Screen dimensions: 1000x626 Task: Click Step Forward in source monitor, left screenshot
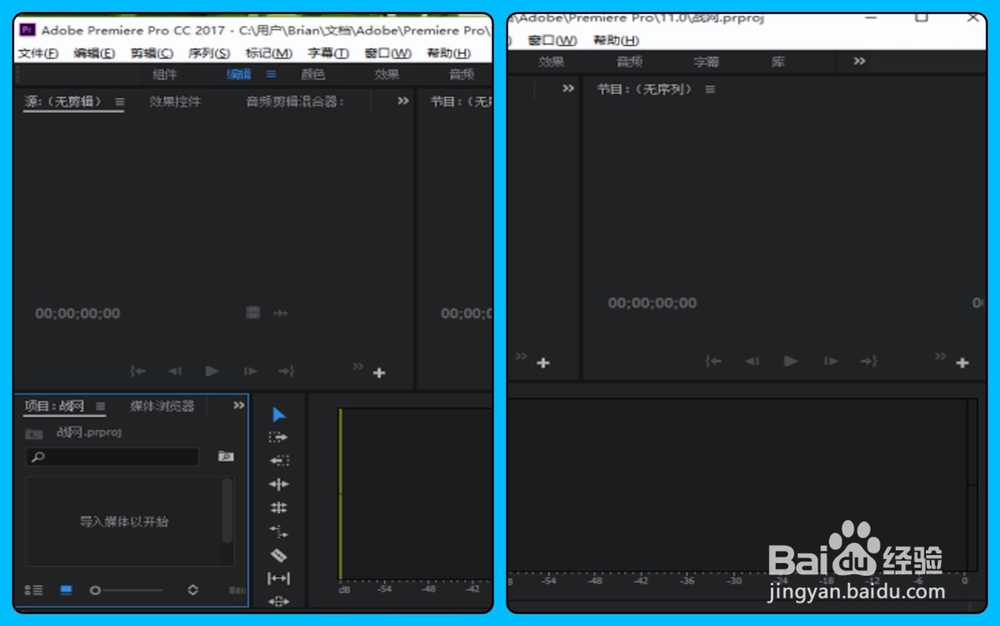[x=250, y=371]
